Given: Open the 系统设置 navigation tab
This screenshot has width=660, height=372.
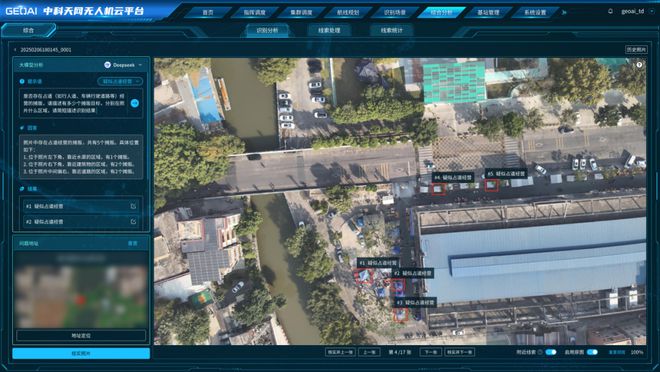Looking at the screenshot, I should point(535,12).
